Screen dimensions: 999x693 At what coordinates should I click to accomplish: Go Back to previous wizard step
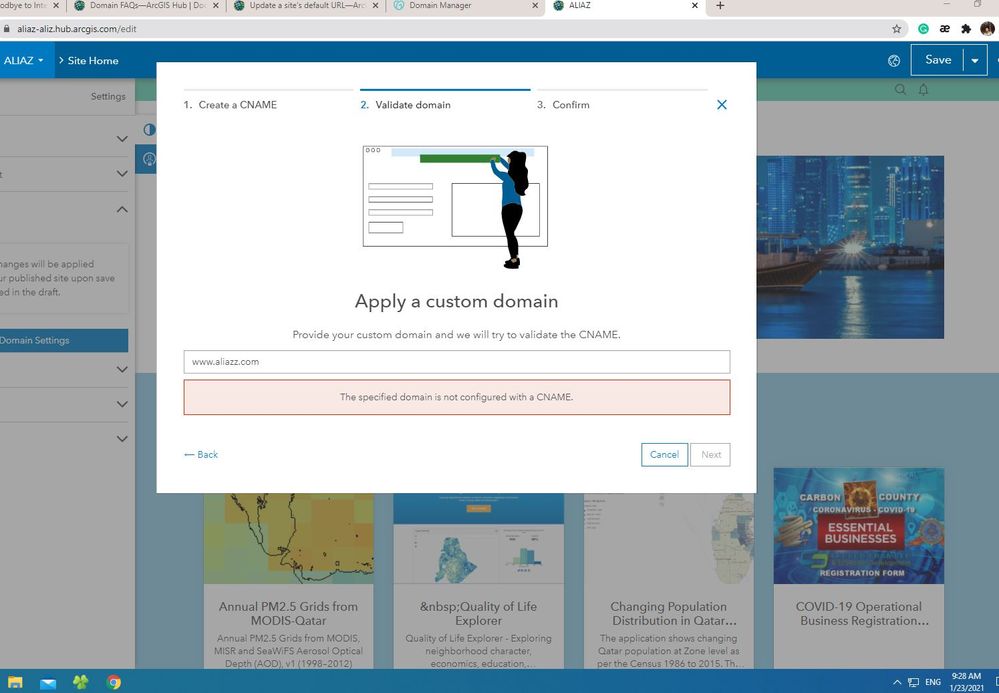click(201, 455)
